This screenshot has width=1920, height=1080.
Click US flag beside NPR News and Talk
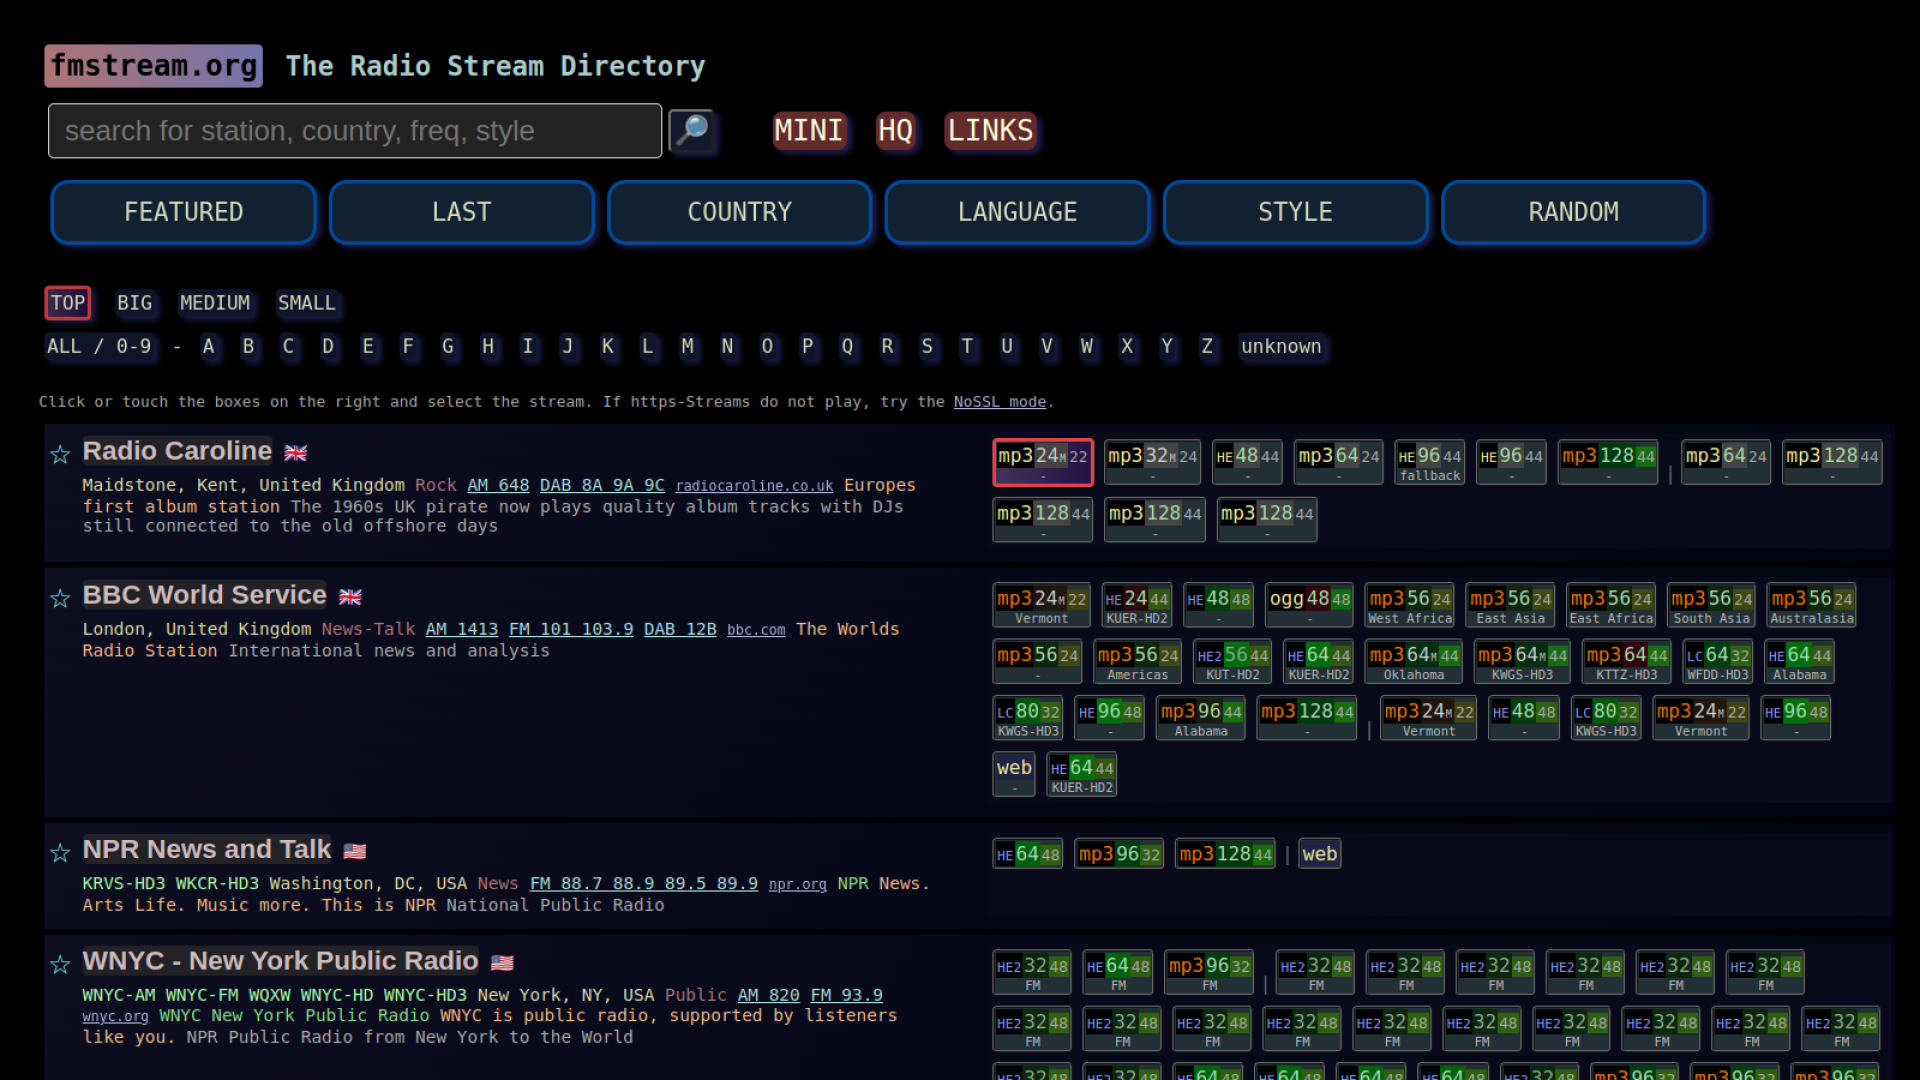[x=355, y=851]
